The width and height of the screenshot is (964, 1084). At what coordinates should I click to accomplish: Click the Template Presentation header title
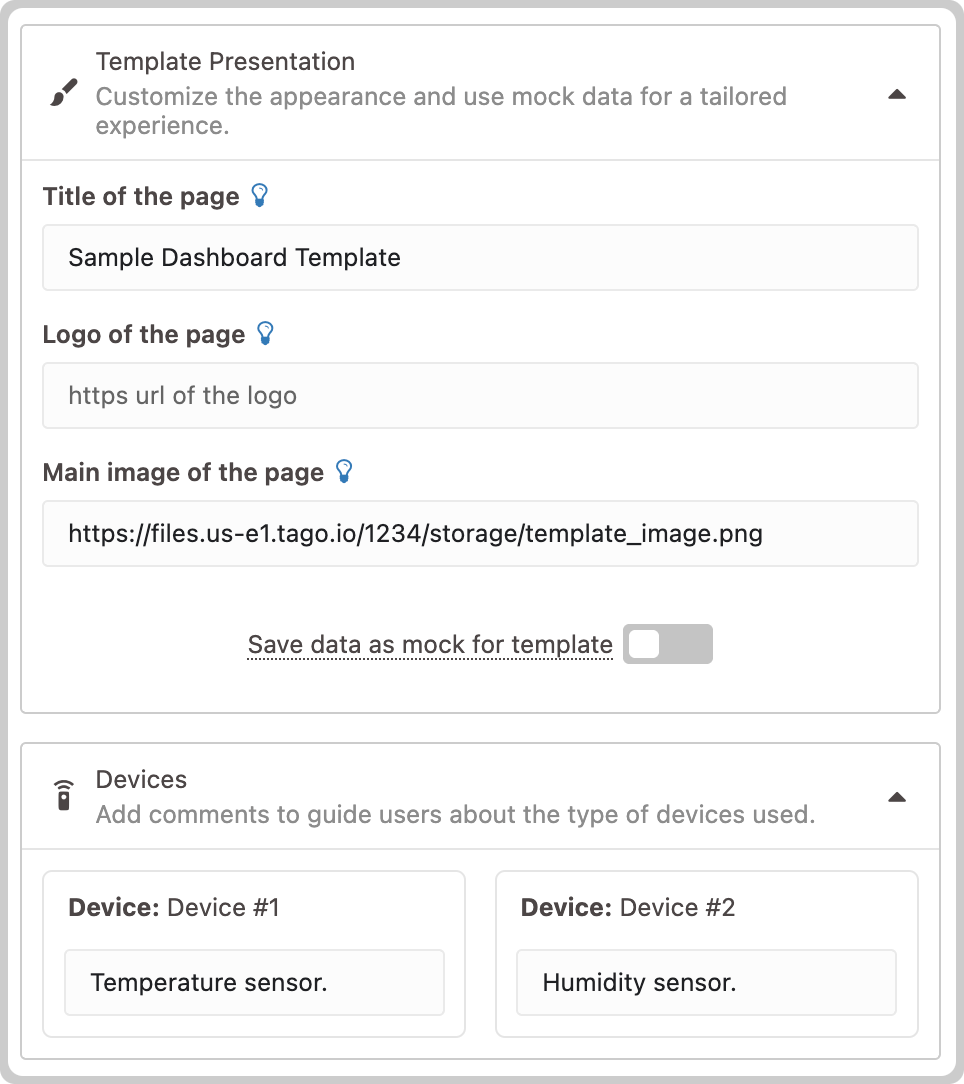225,62
